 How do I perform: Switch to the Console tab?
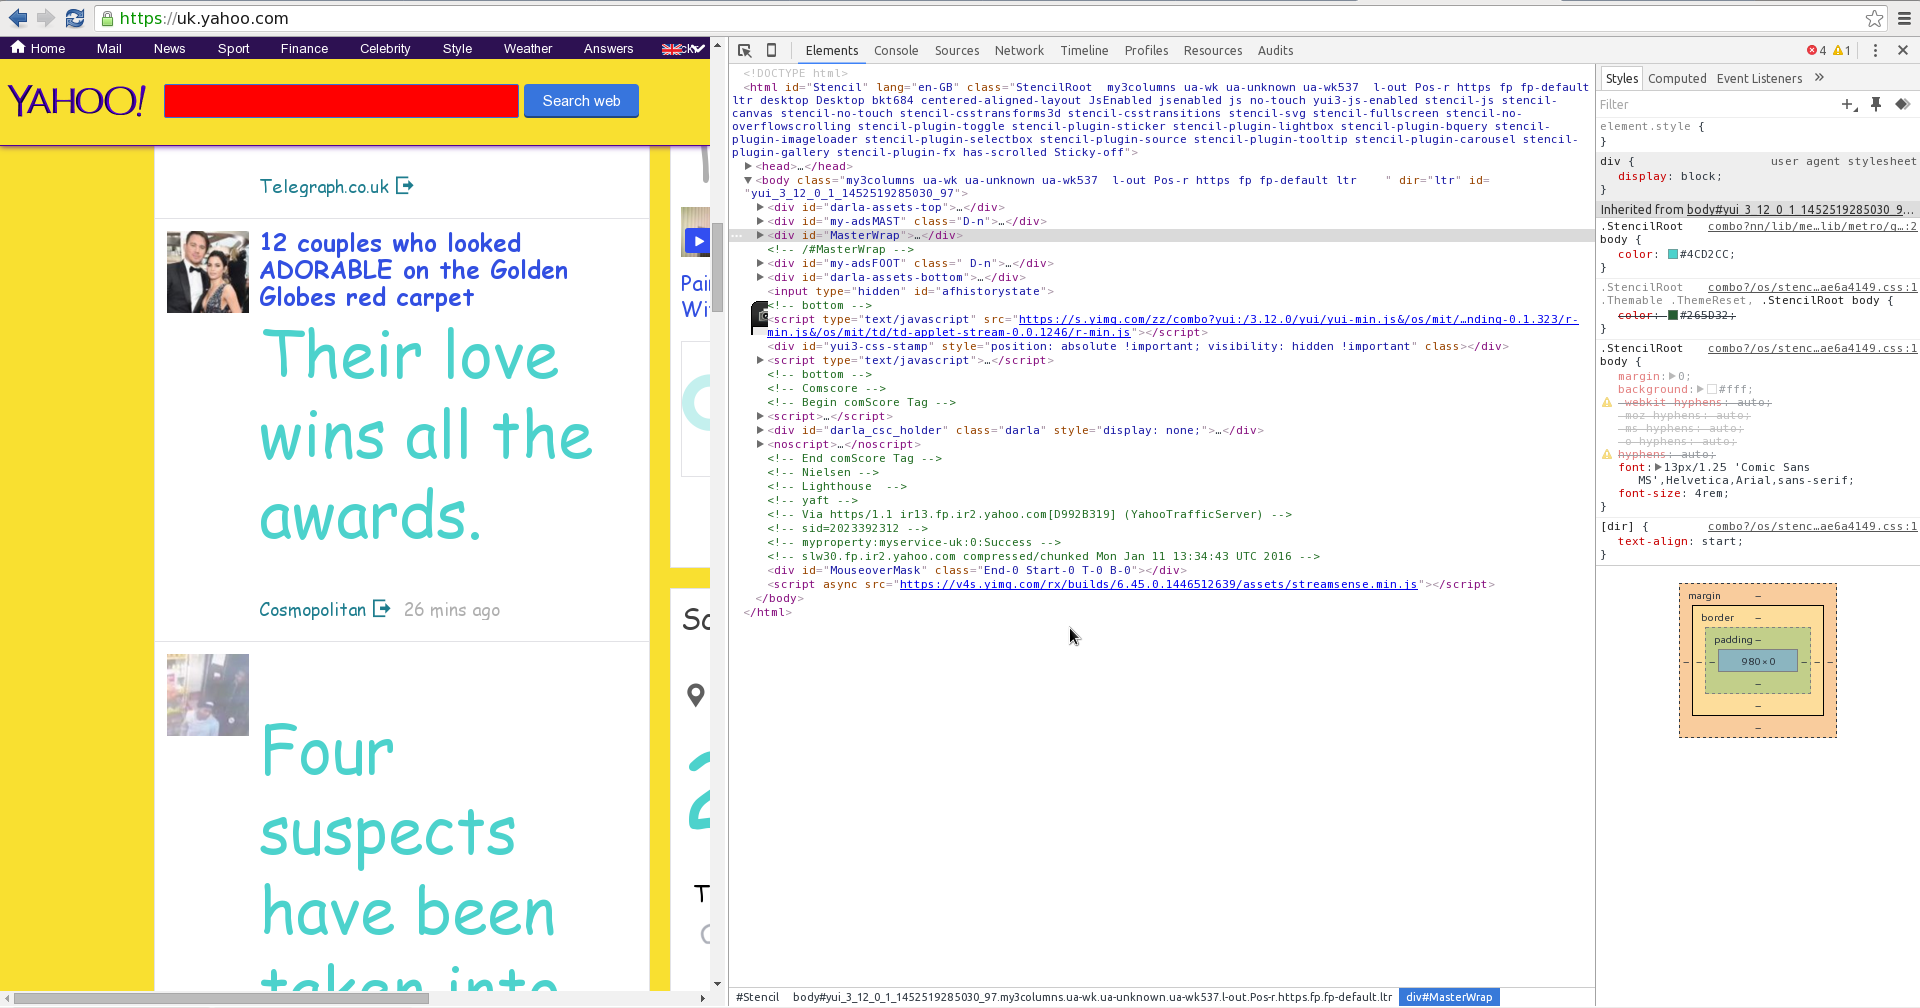[x=896, y=50]
